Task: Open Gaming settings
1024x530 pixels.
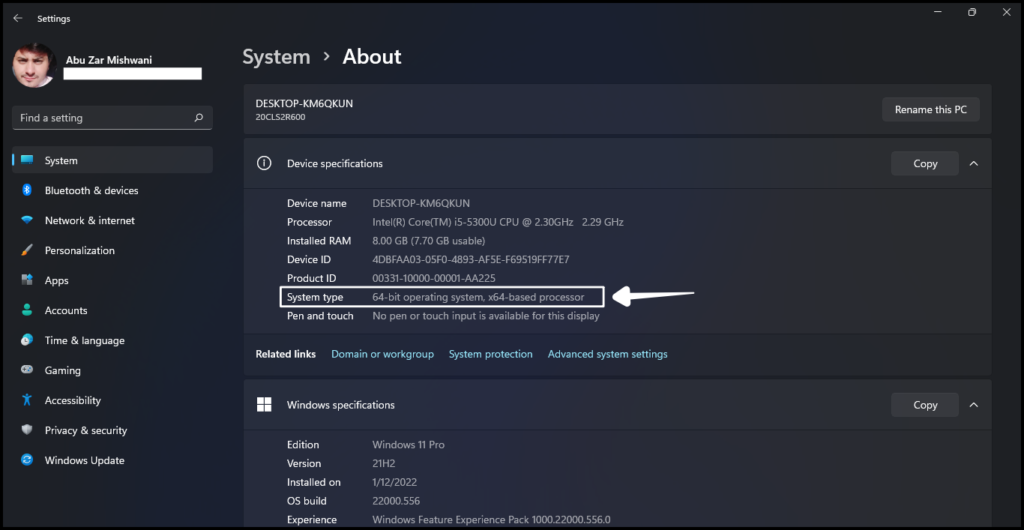Action: pos(112,370)
